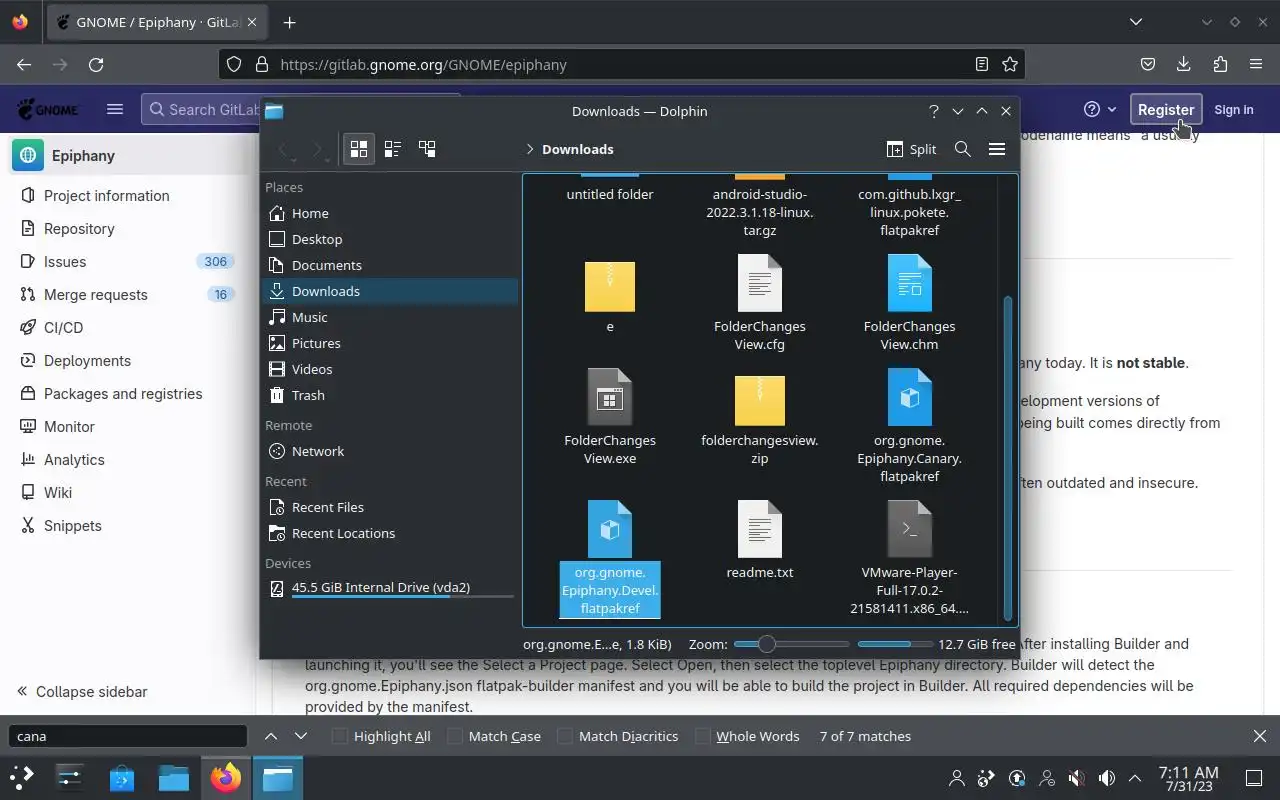Collapse the GitLab sidebar
1280x800 pixels.
[x=82, y=692]
